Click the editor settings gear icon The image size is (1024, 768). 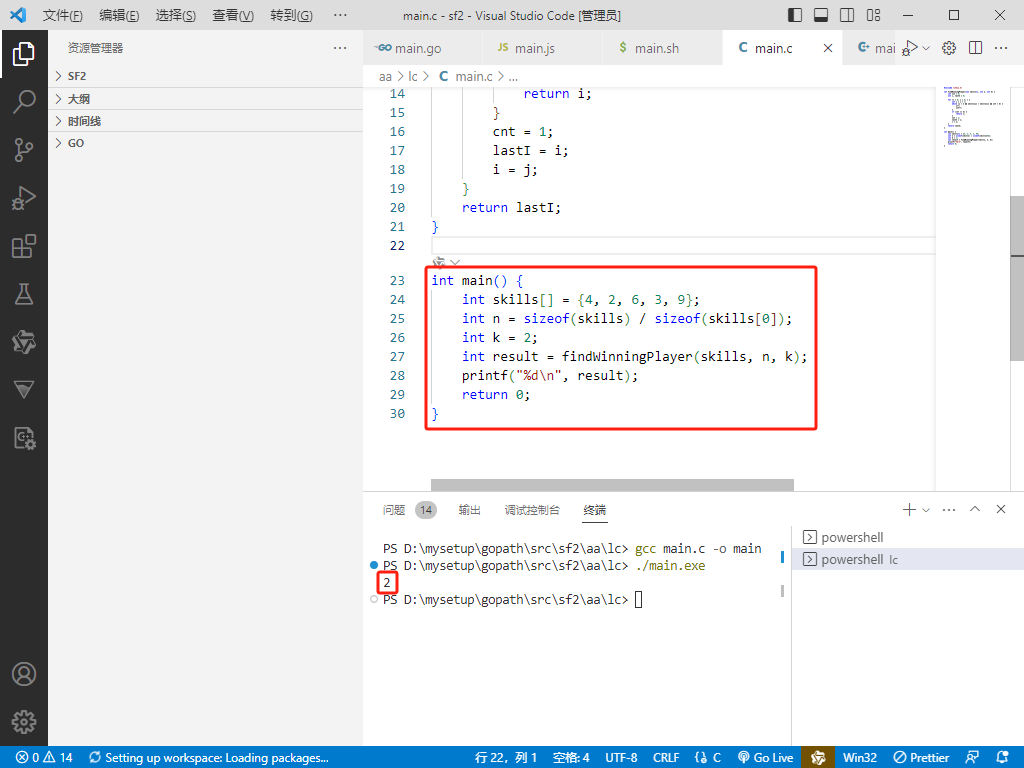pos(949,48)
